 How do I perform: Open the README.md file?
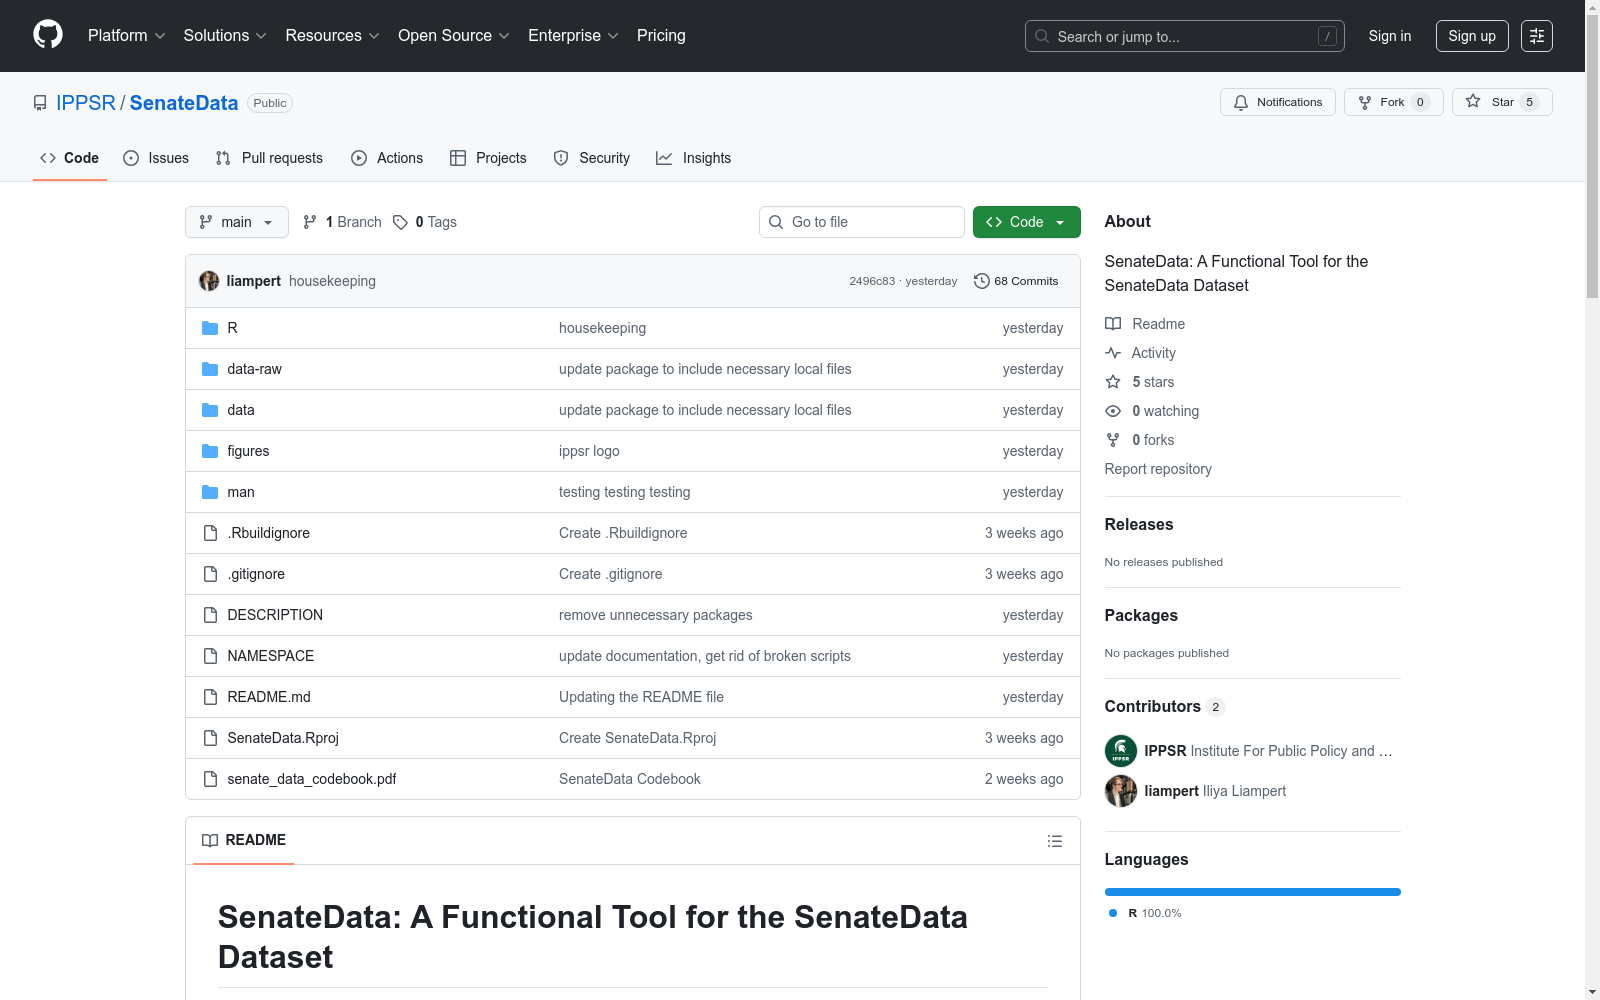269,697
